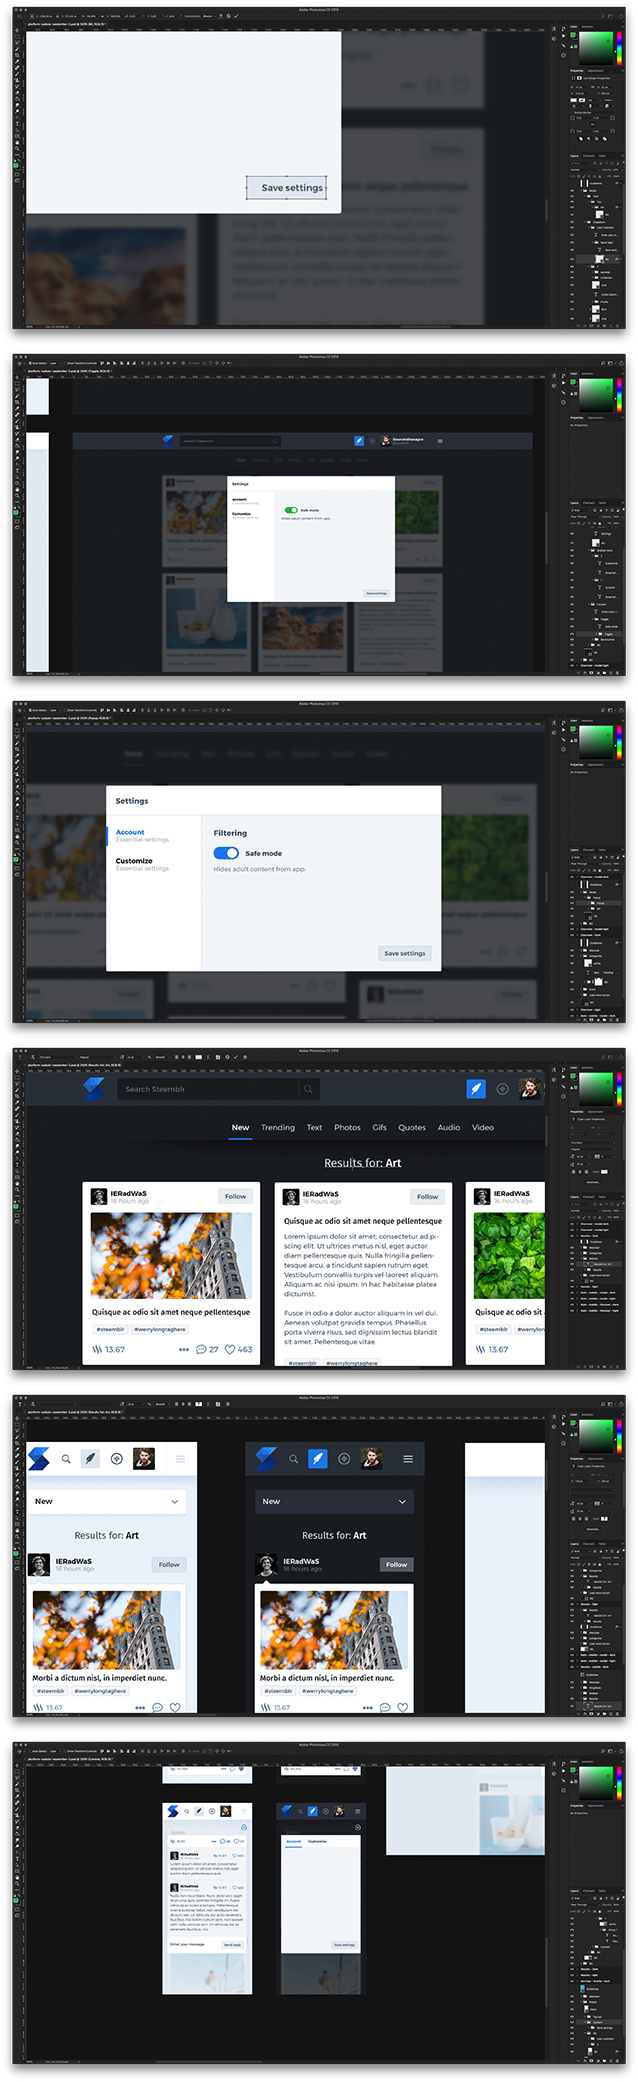638x2082 pixels.
Task: Click the magnifier icon inside the Search Steemblr bar above the Trending tab
Action: pyautogui.click(x=309, y=1089)
